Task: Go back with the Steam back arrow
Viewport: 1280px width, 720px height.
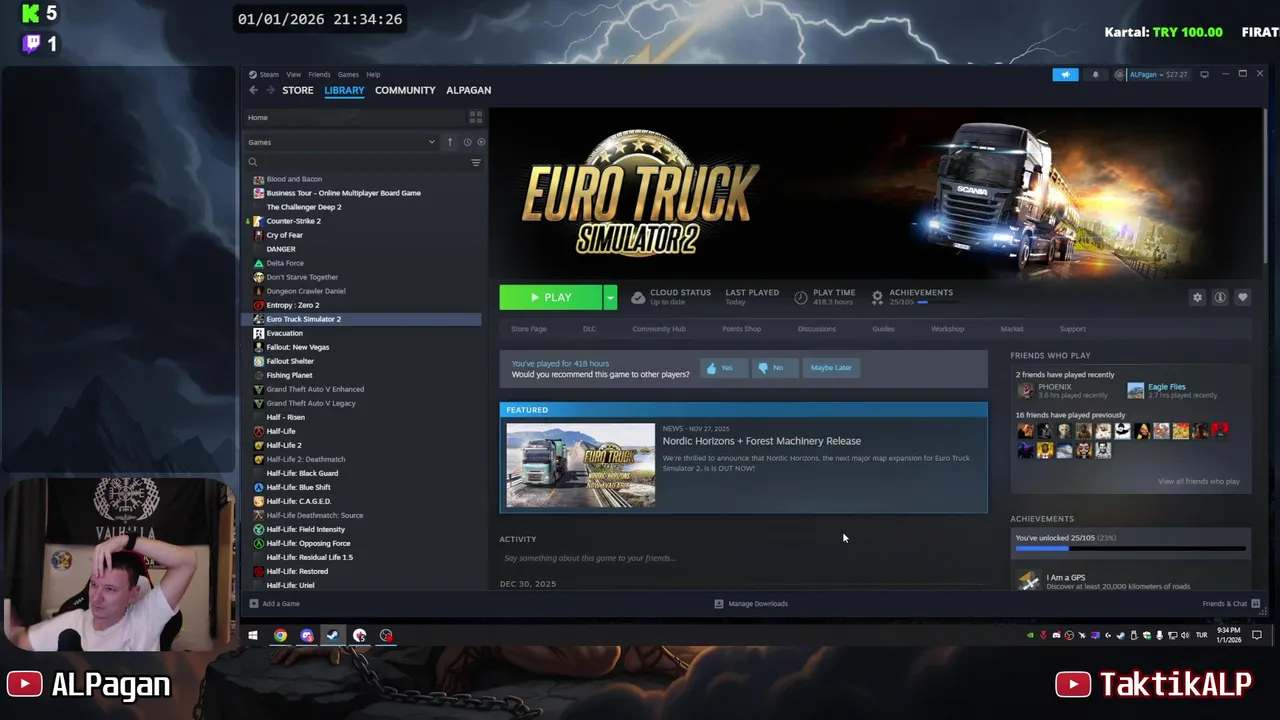Action: tap(253, 90)
